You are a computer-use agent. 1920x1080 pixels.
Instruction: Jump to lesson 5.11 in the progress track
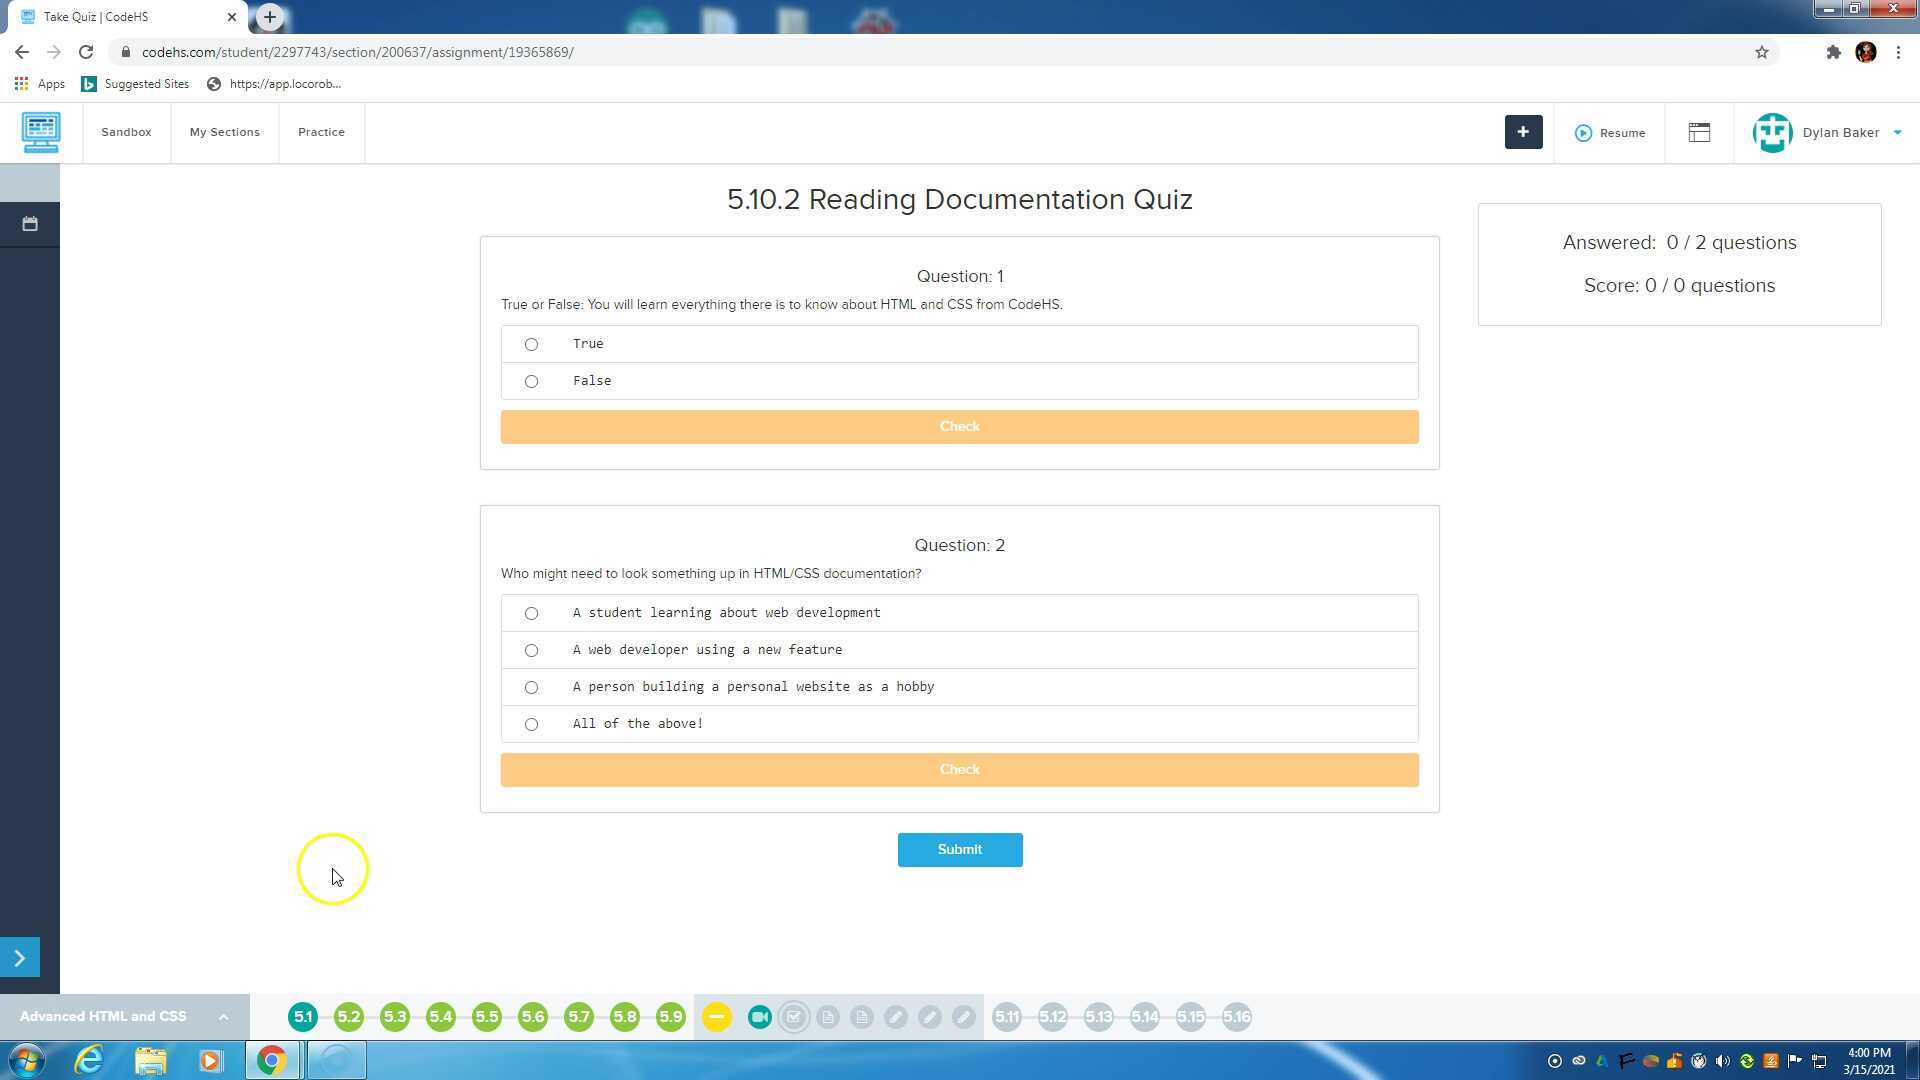coord(1007,1016)
